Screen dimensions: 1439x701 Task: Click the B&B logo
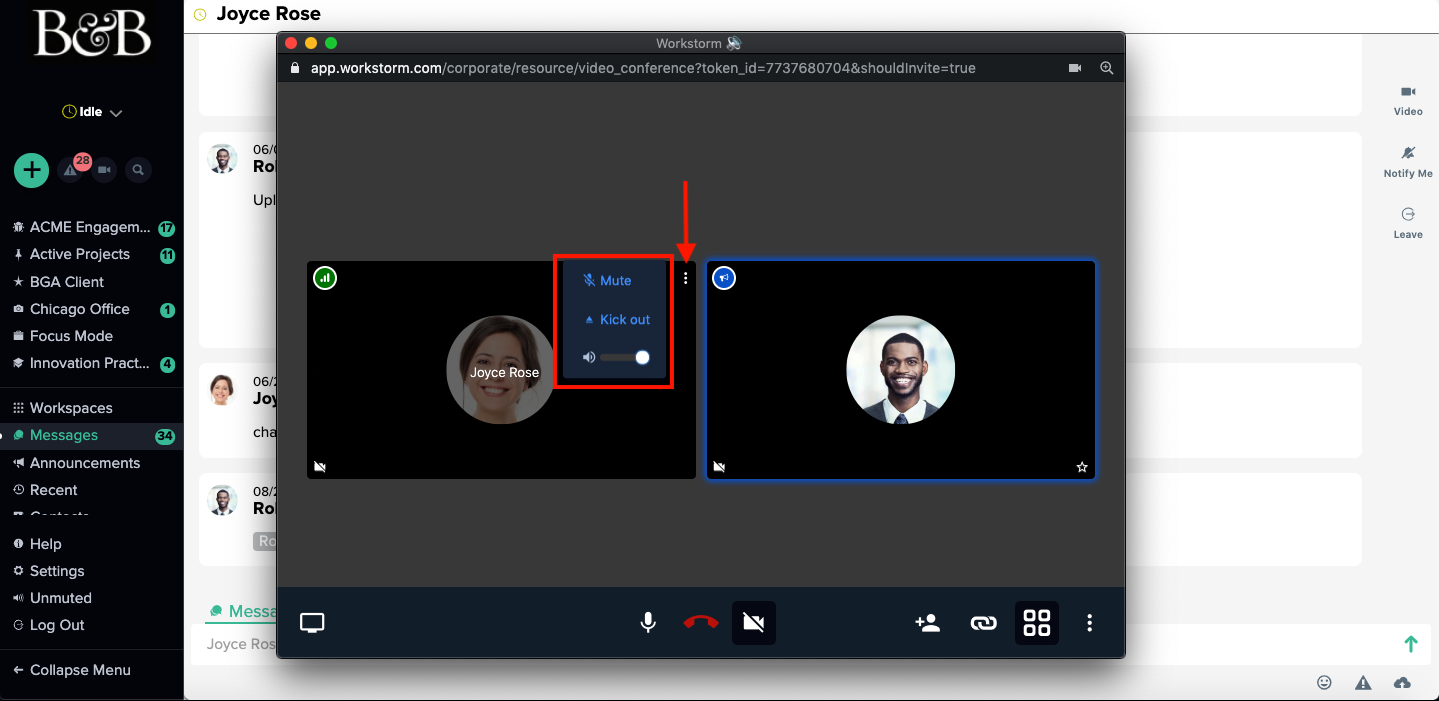[93, 33]
